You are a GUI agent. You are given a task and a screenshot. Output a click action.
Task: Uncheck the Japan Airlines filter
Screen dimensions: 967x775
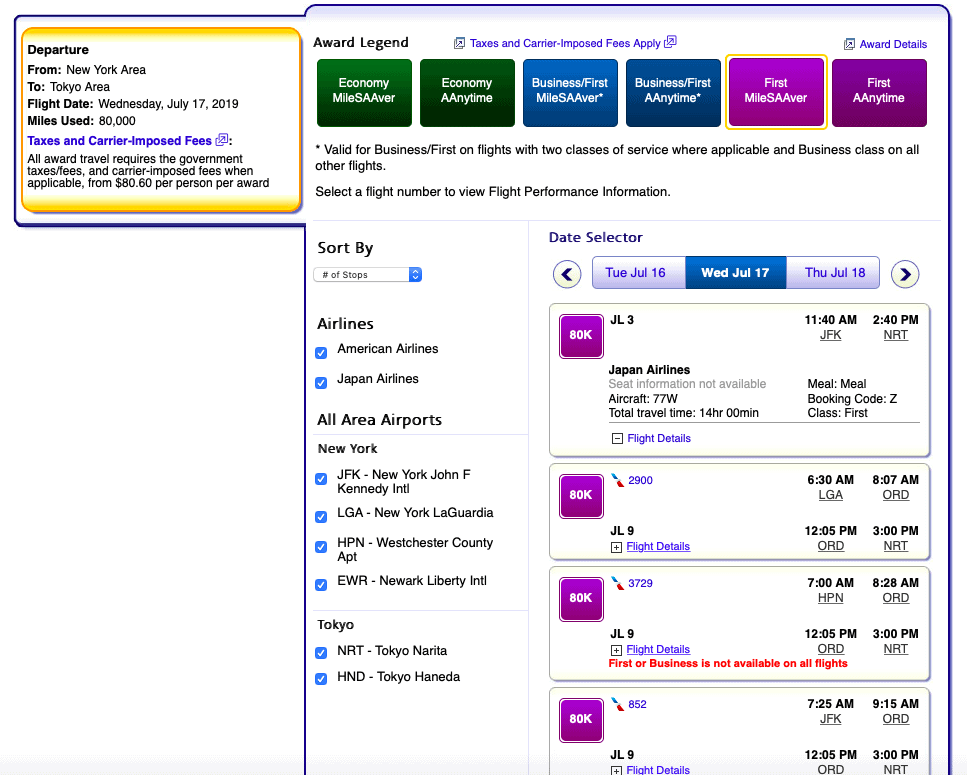(321, 383)
